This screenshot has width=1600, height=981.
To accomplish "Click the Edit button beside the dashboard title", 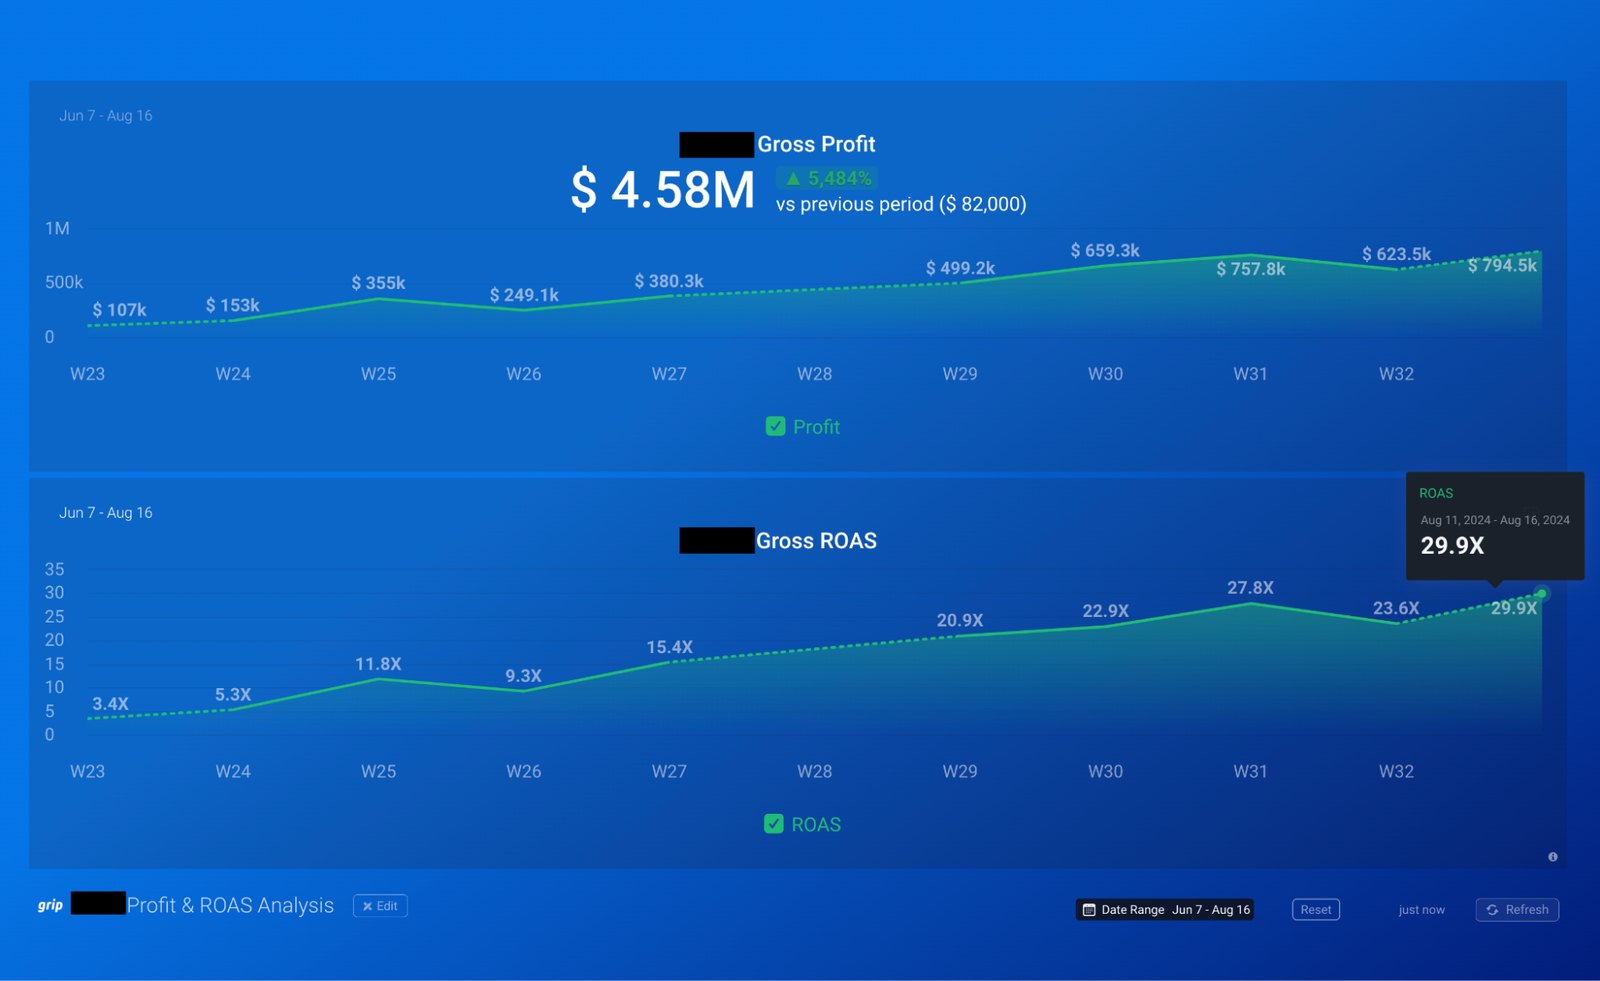I will [x=380, y=906].
